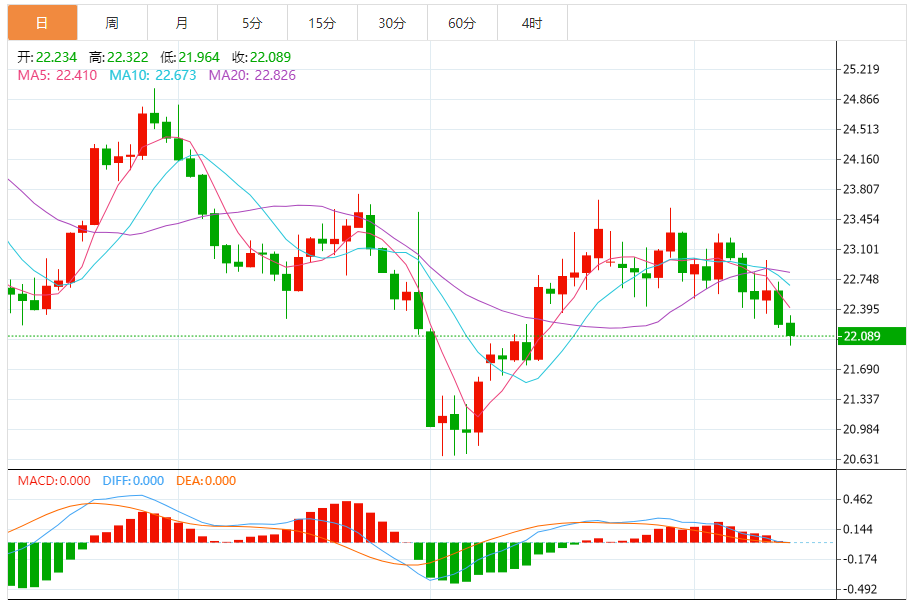916x600 pixels.
Task: Click the green current price tag 22.089
Action: tap(872, 336)
